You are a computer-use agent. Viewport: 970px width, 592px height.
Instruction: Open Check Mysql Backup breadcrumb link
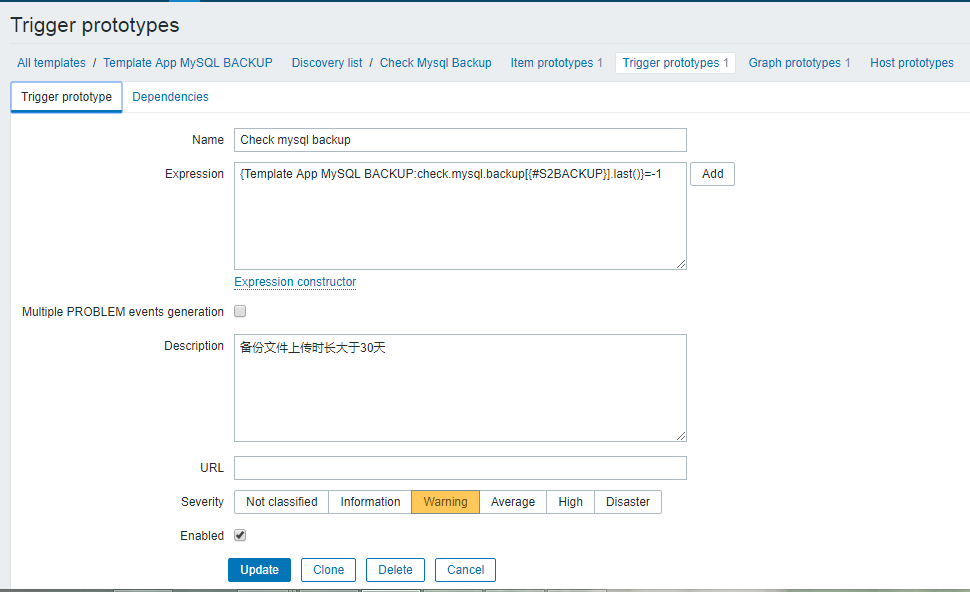[x=436, y=63]
